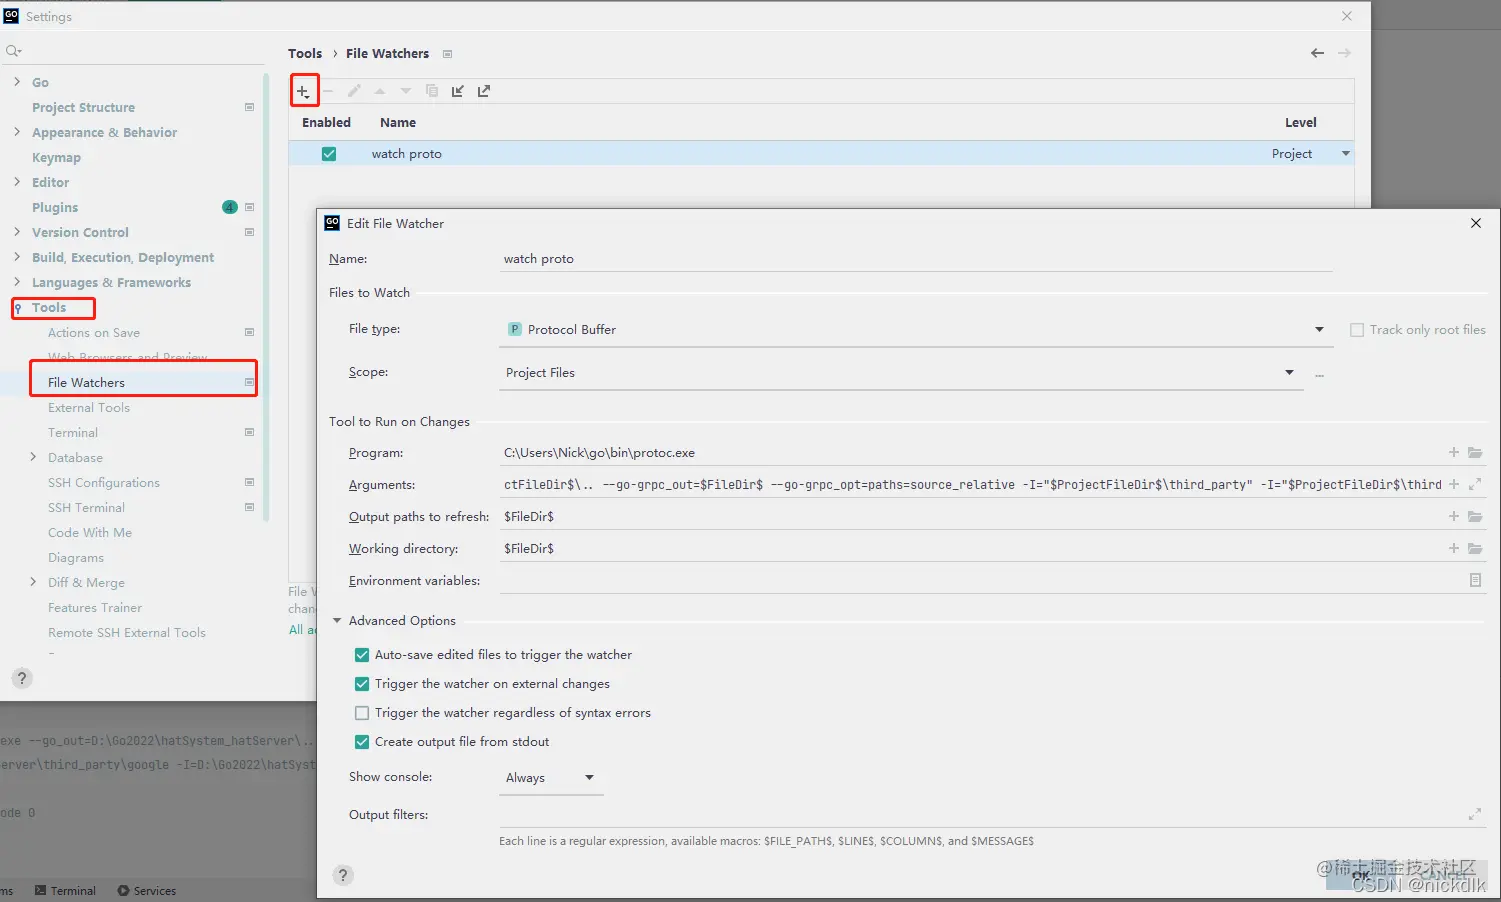Image resolution: width=1501 pixels, height=902 pixels.
Task: Click the Edit File Watcher help icon
Action: 343,875
